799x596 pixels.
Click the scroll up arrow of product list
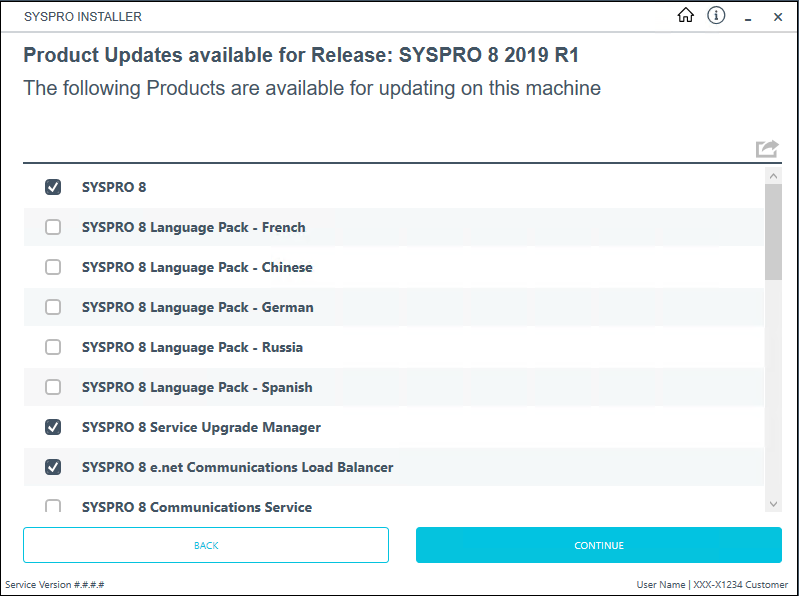tap(773, 176)
